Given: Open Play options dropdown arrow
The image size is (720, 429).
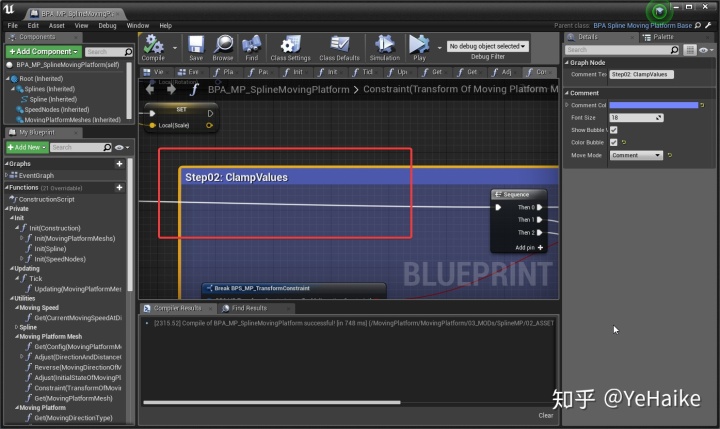Looking at the screenshot, I should tap(439, 47).
